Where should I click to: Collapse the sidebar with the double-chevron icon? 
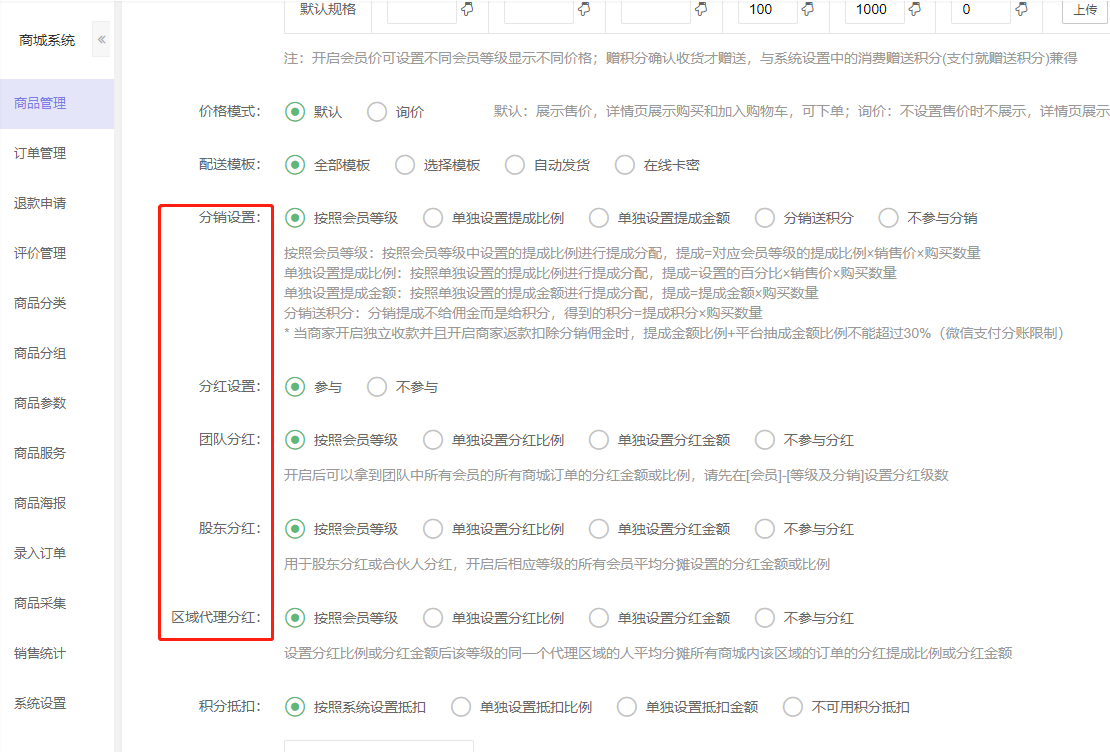click(102, 40)
